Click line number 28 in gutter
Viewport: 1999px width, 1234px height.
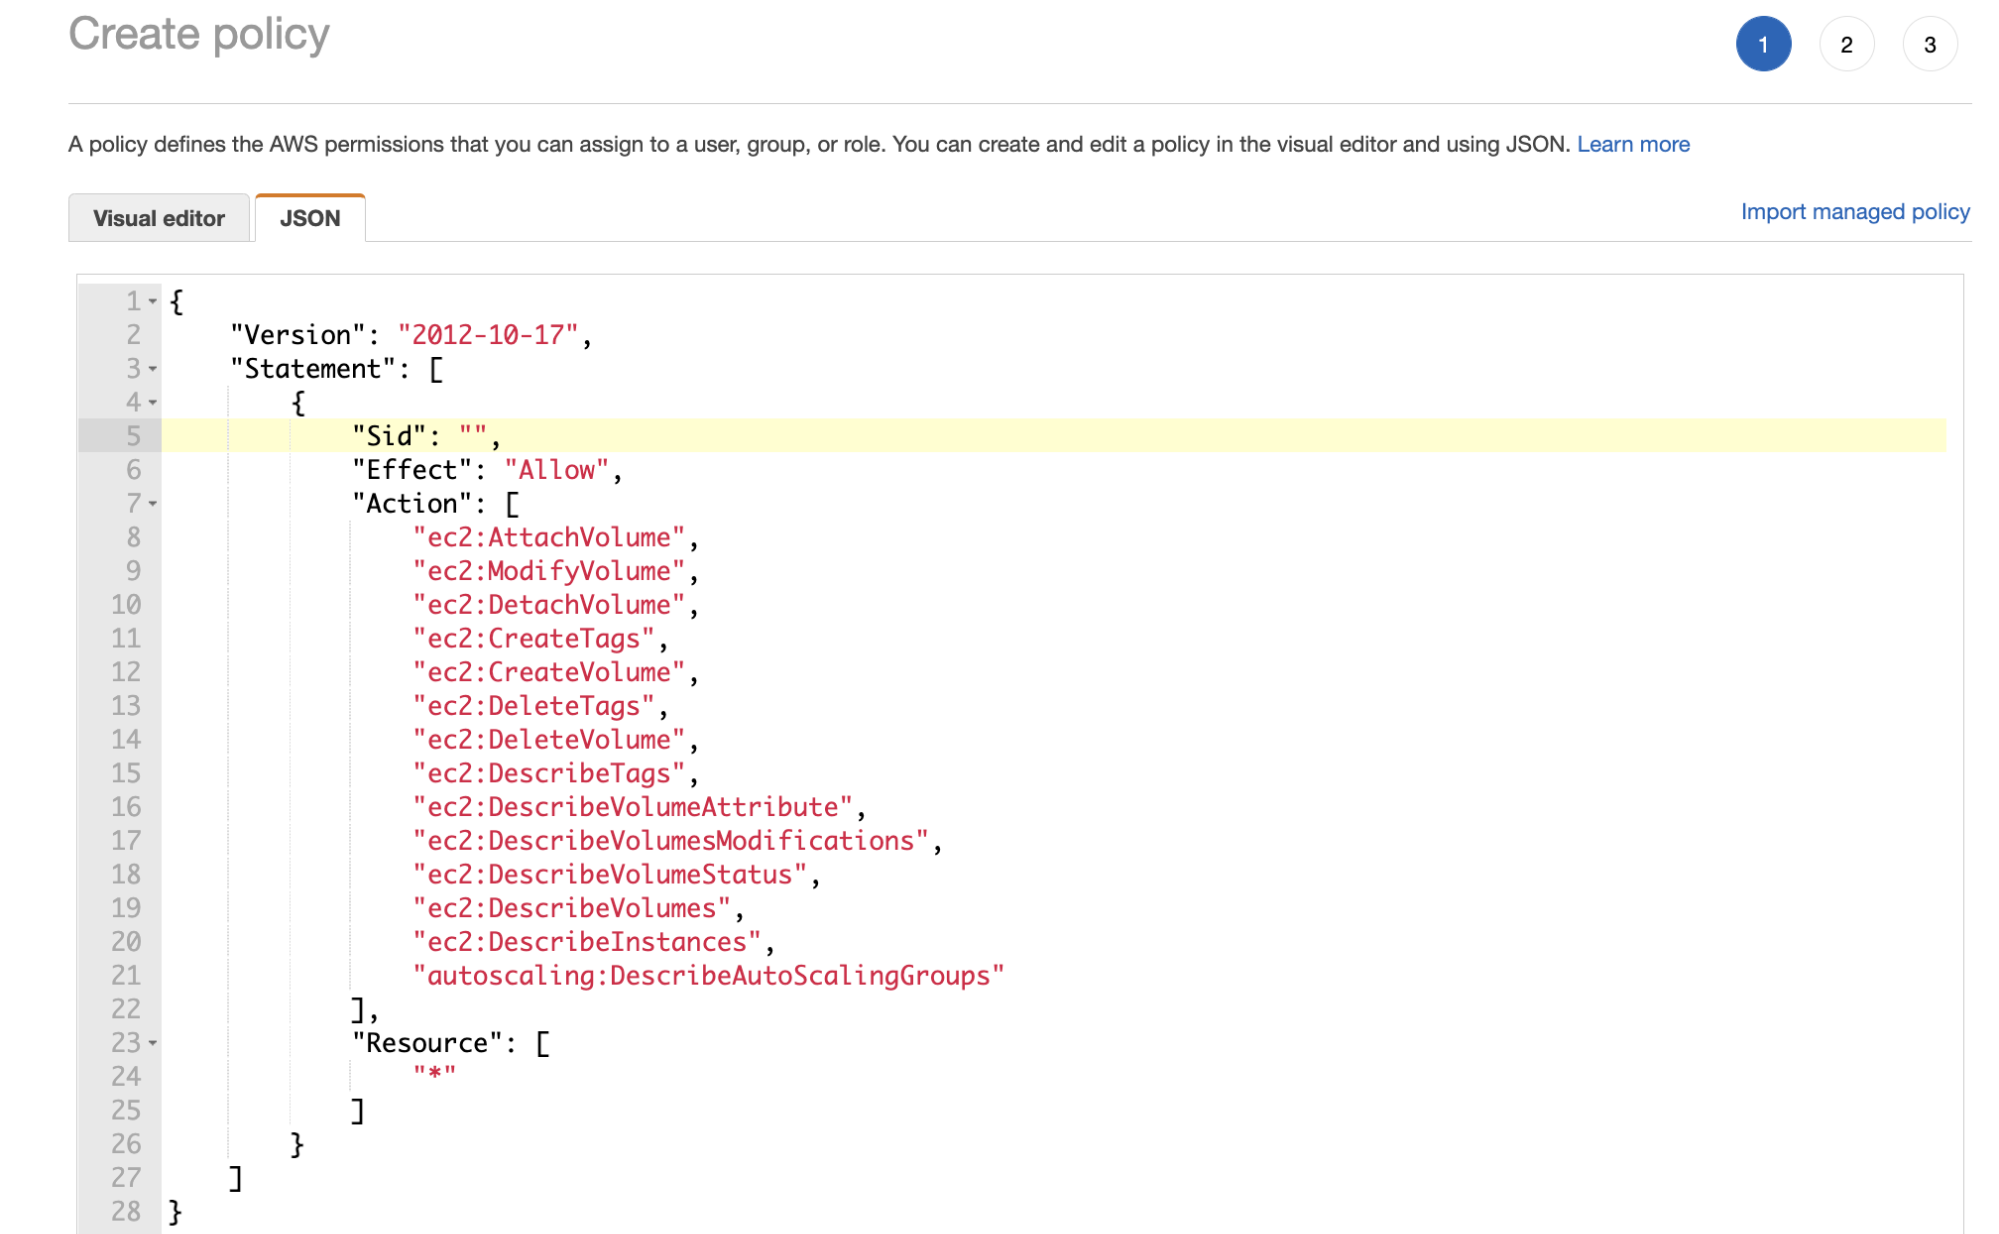tap(126, 1211)
